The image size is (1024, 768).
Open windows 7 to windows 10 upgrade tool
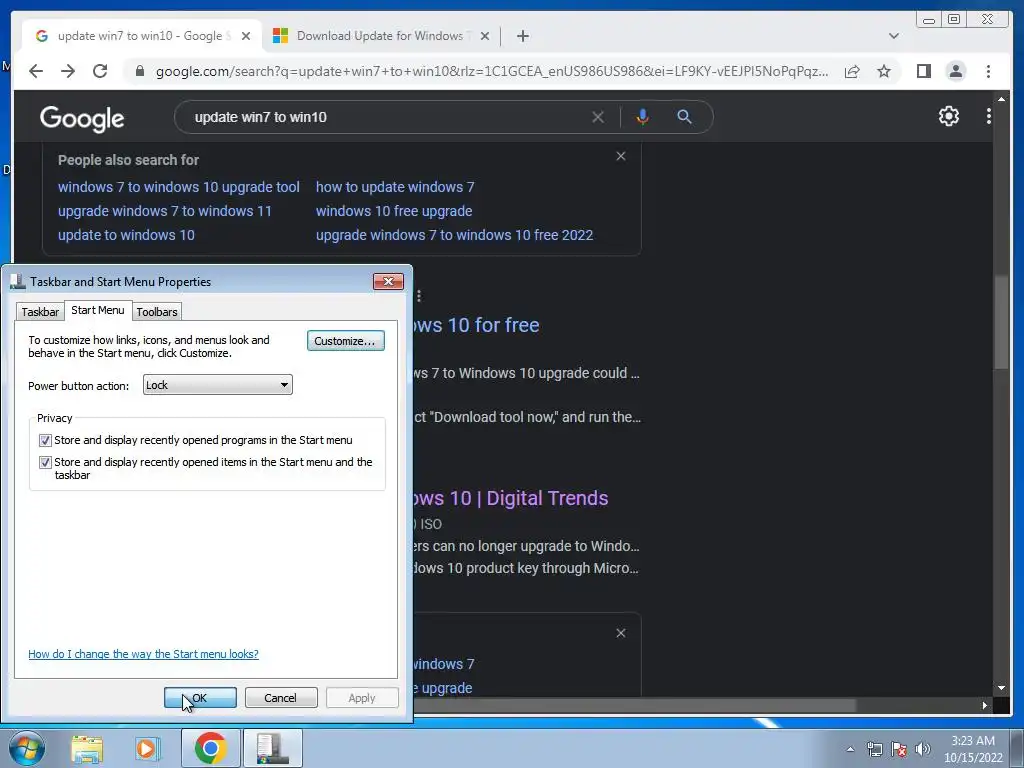(178, 187)
